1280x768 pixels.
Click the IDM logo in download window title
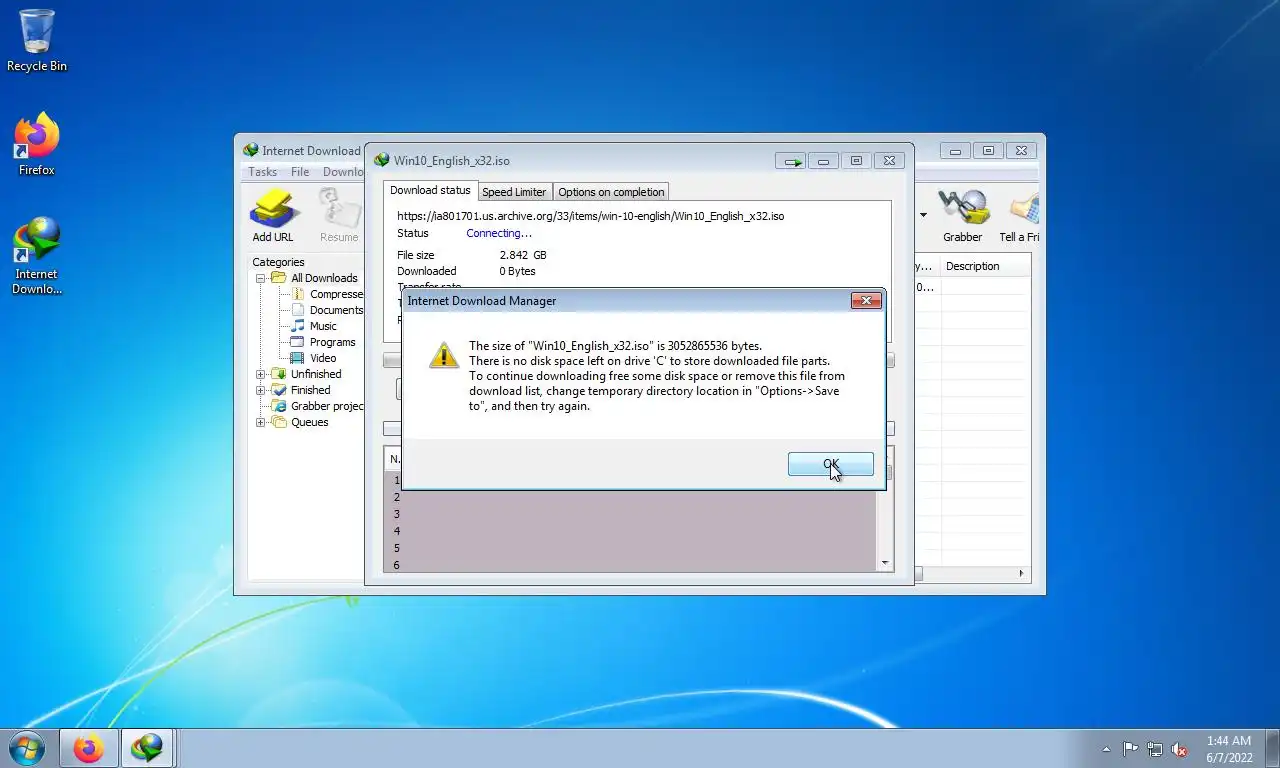[381, 160]
